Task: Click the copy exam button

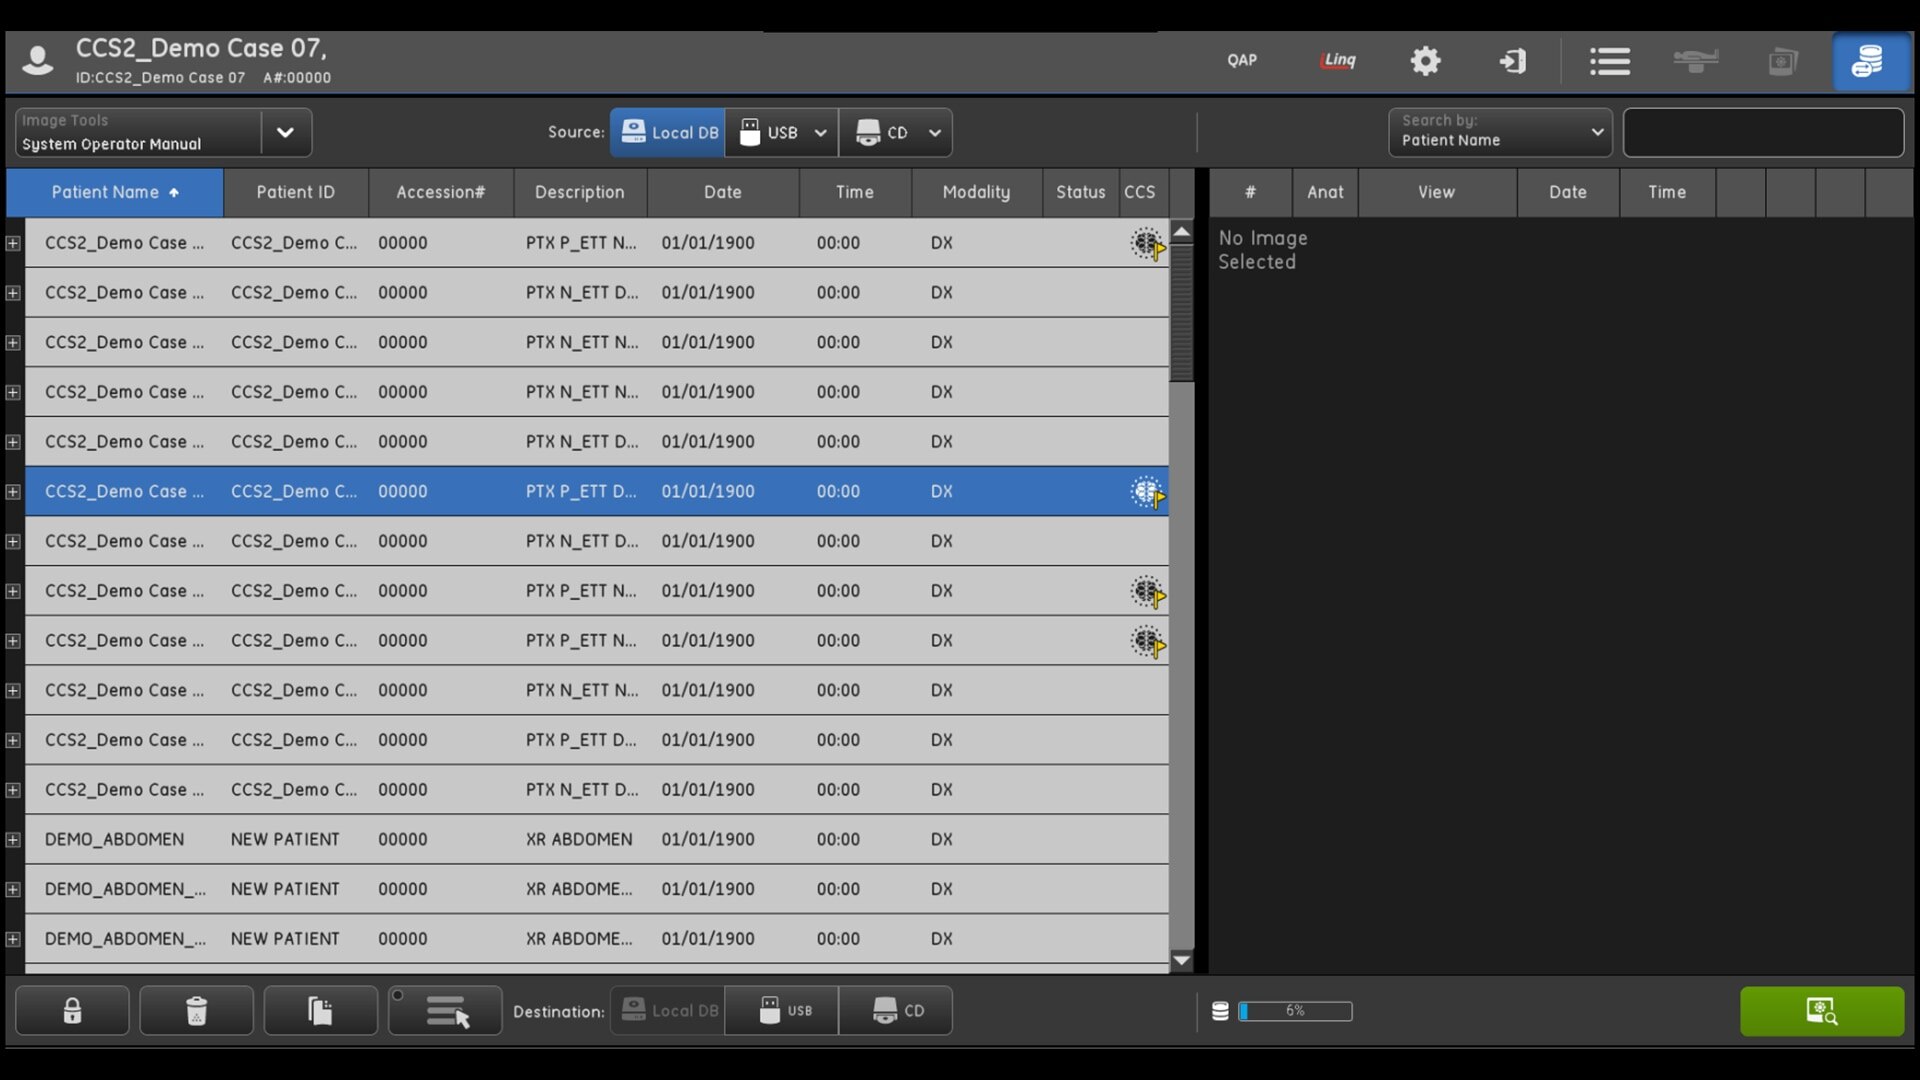Action: [320, 1011]
